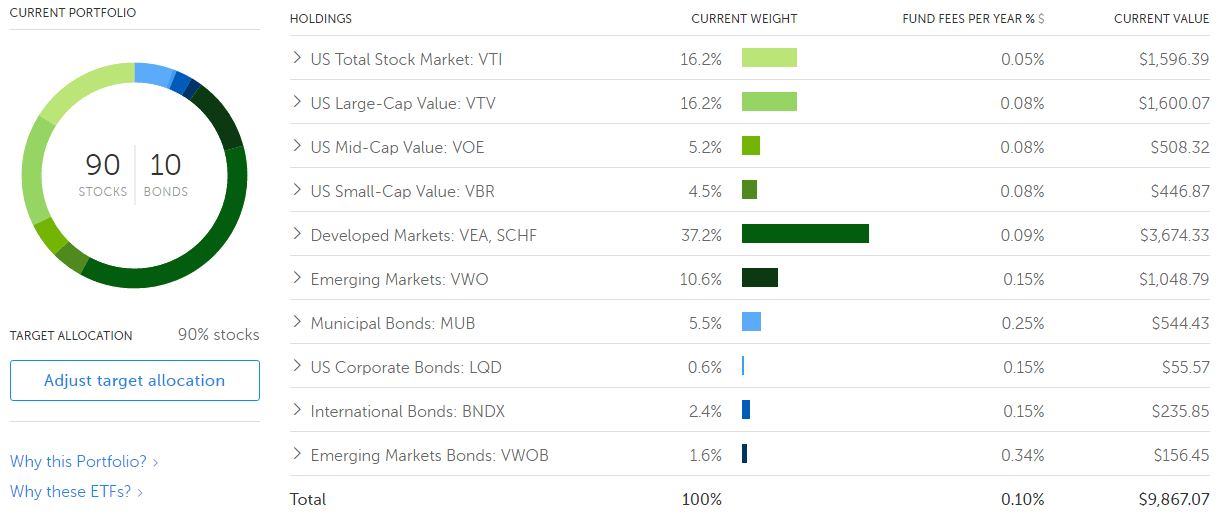Expand the US Large-Cap Value: VTV holding
This screenshot has width=1223, height=514.
(297, 102)
